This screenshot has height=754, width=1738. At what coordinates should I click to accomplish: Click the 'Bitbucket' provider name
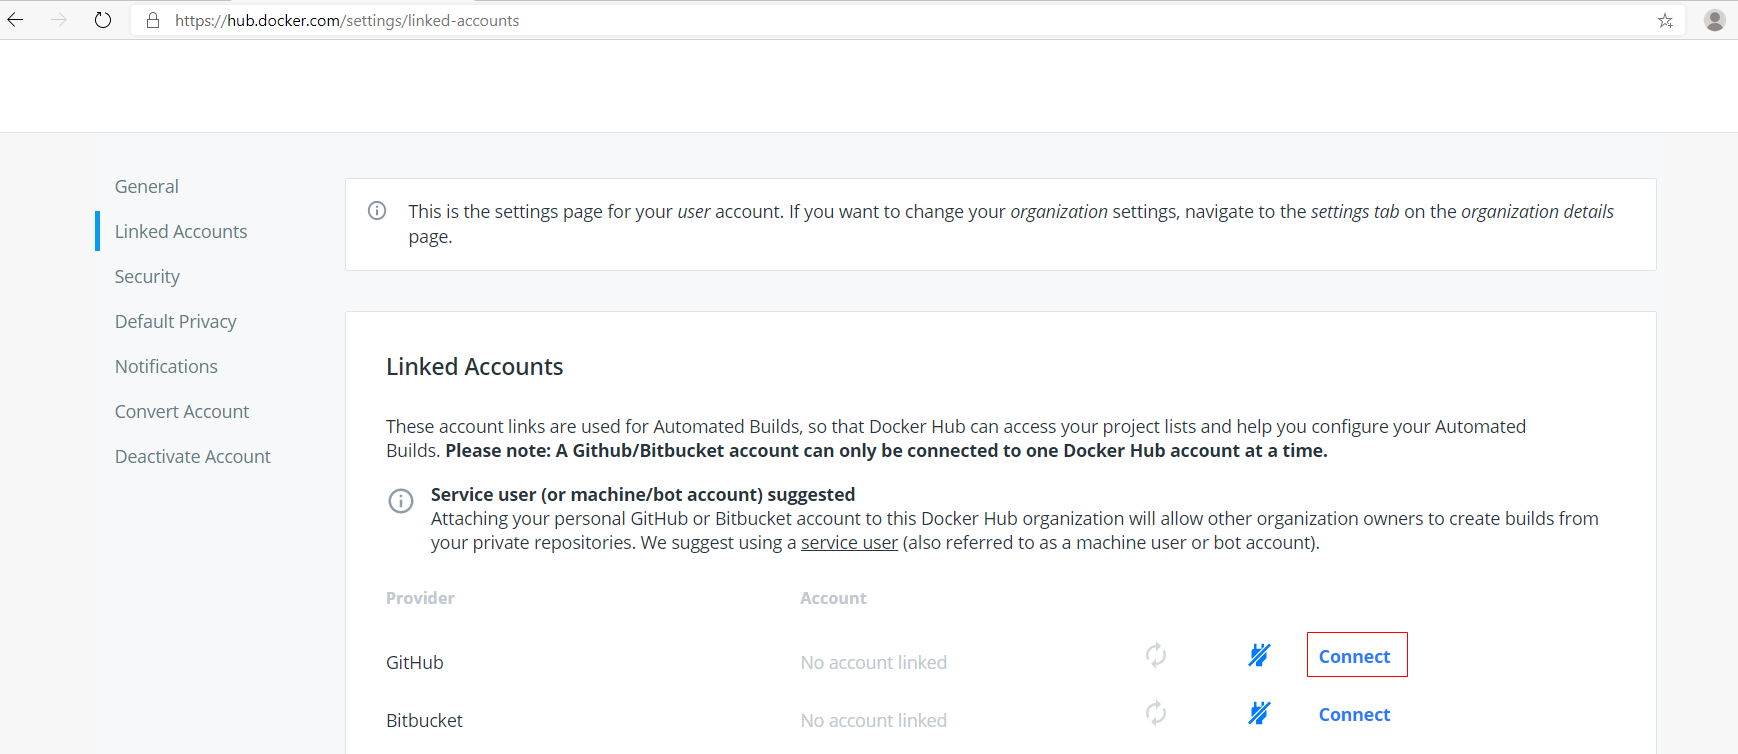pos(424,720)
